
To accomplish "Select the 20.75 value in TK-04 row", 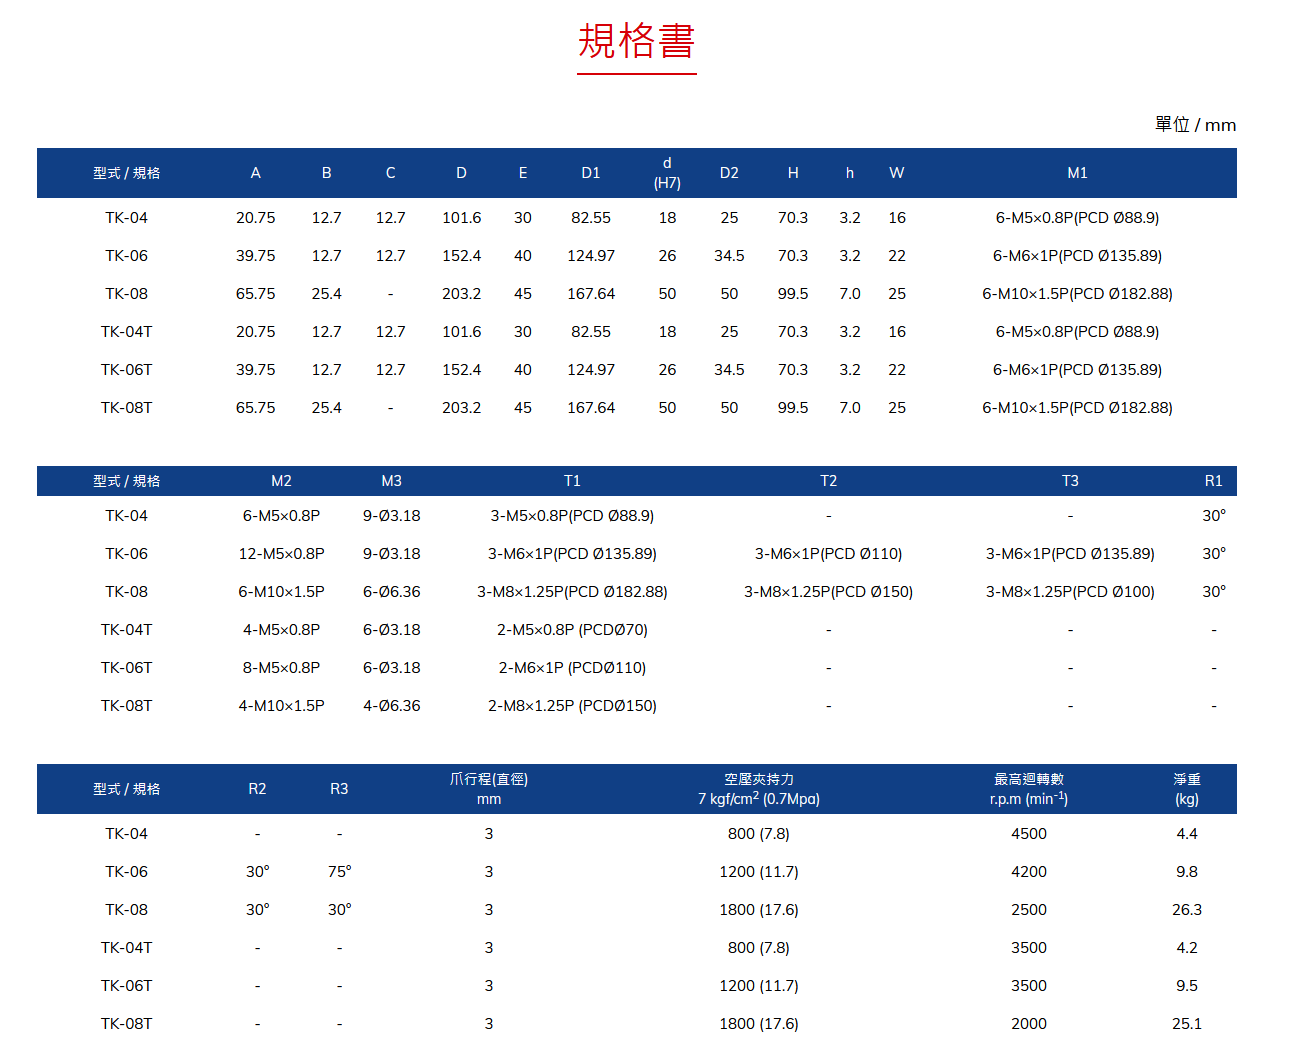I will 256,218.
